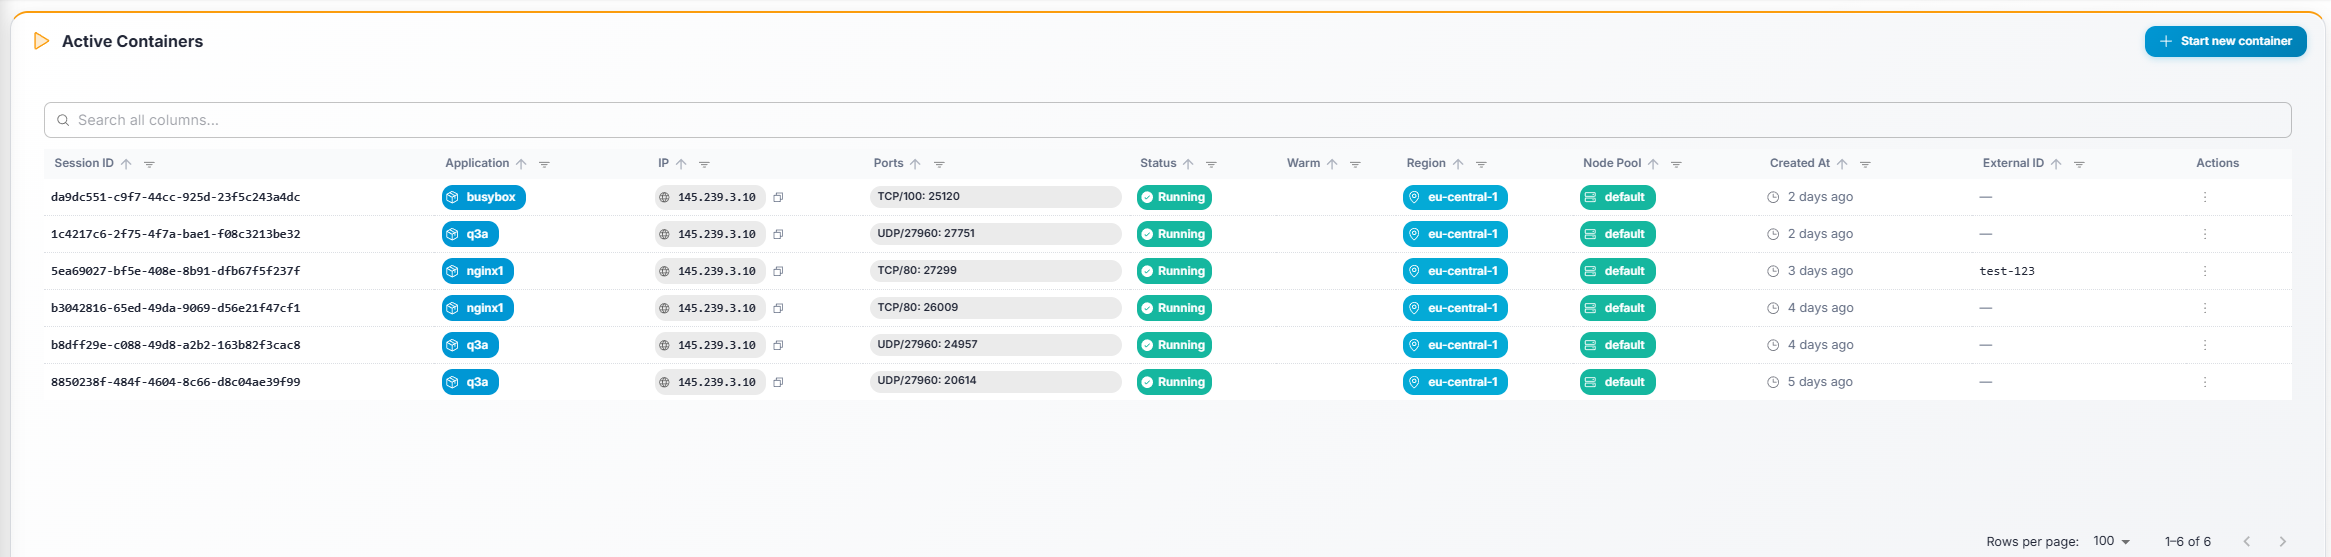This screenshot has height=557, width=2331.
Task: Copy IP of the UDP/27960: 20614 row
Action: pyautogui.click(x=778, y=382)
